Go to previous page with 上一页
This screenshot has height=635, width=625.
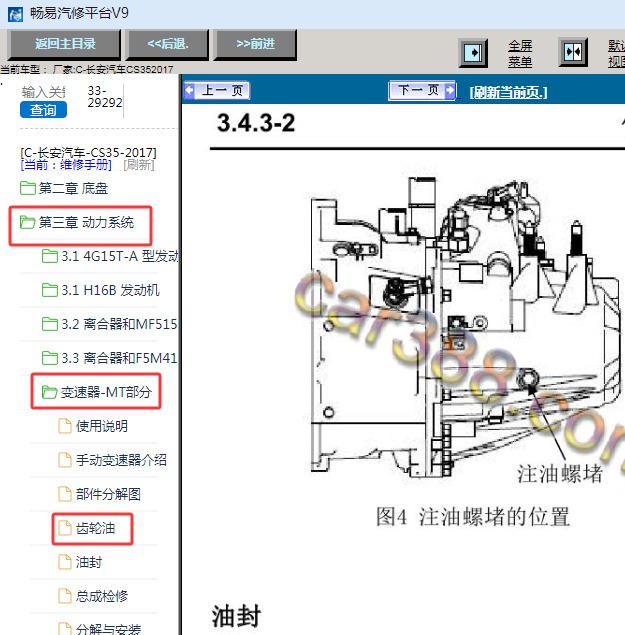pos(217,90)
